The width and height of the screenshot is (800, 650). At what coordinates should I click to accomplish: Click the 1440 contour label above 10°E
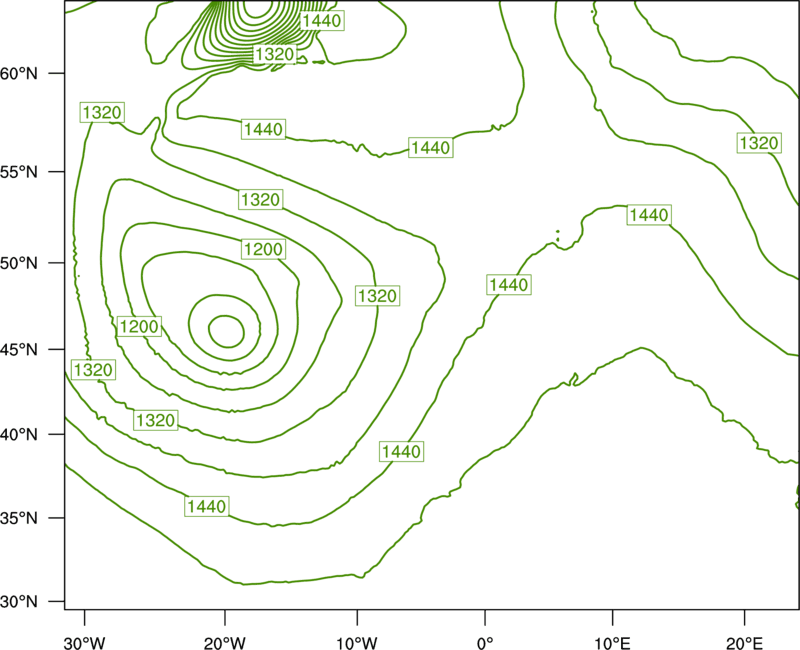click(648, 215)
